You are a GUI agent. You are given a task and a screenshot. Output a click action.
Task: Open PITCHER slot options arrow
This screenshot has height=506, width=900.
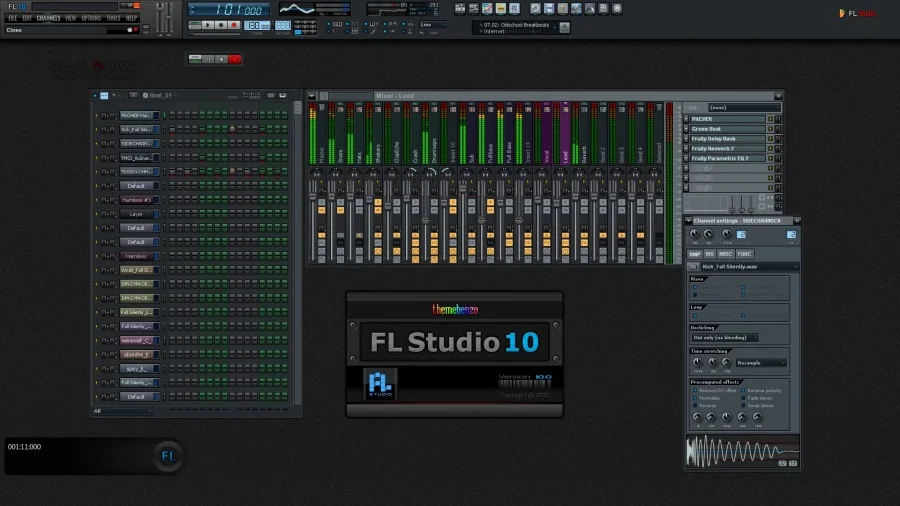(686, 119)
